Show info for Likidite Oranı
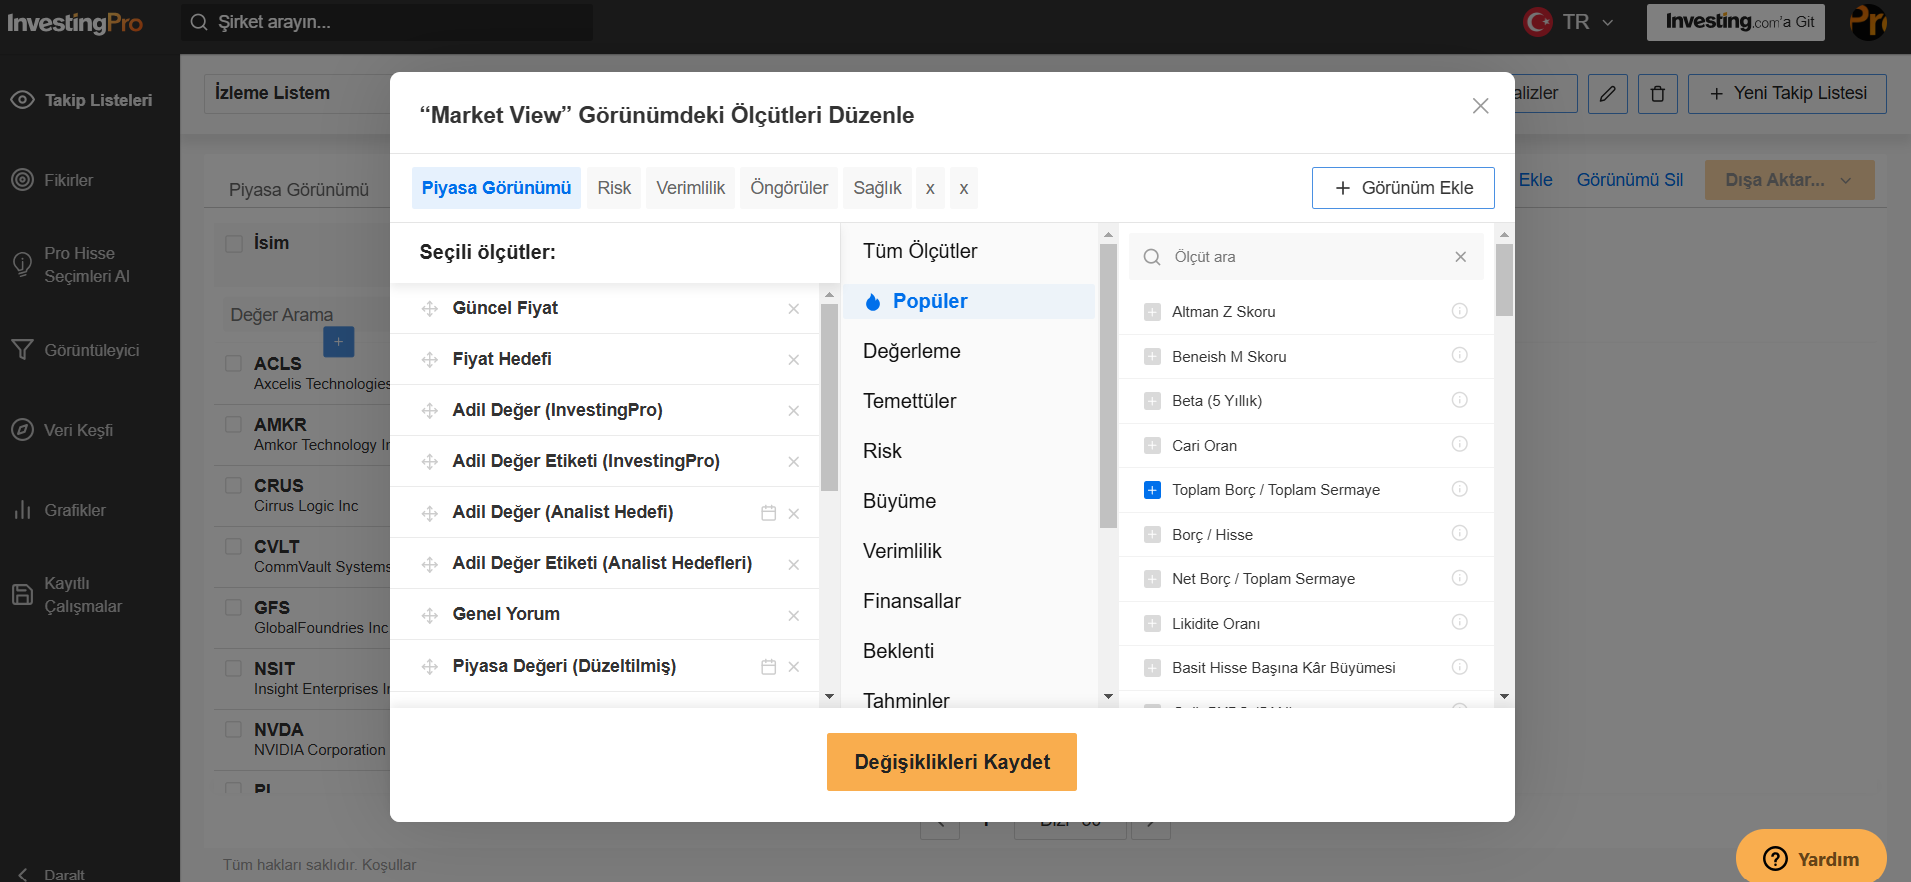Screen dimensions: 1911x882 [1459, 622]
